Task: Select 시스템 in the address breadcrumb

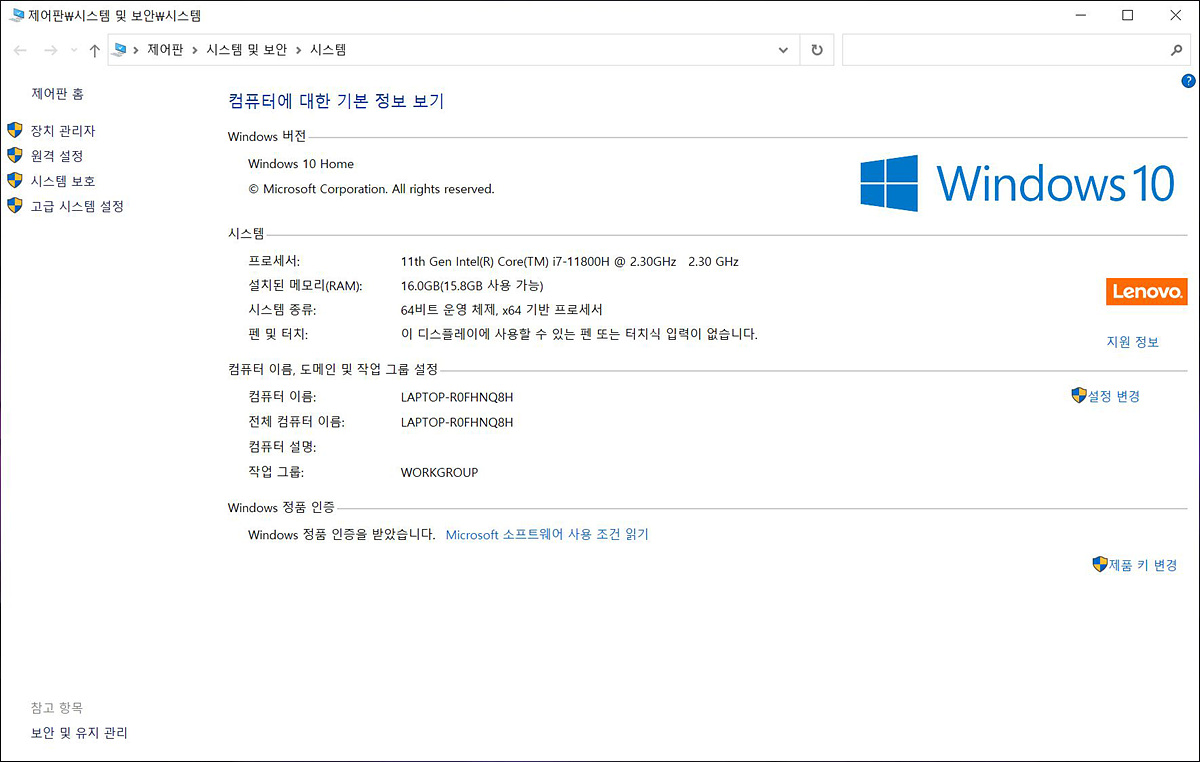Action: pyautogui.click(x=328, y=49)
